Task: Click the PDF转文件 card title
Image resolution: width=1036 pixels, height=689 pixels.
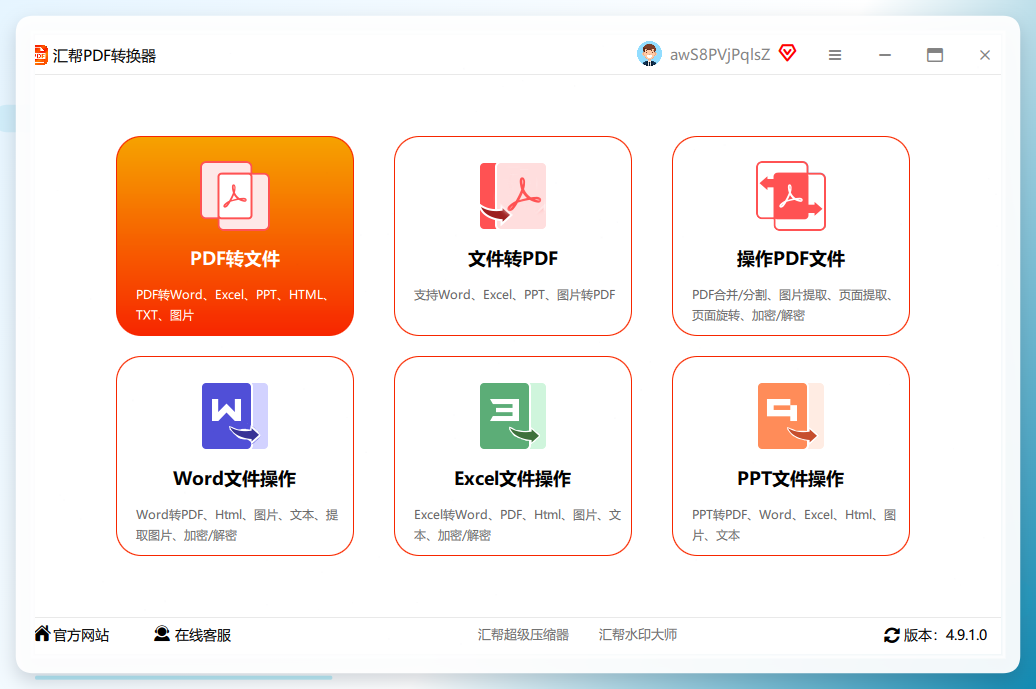Action: 235,258
